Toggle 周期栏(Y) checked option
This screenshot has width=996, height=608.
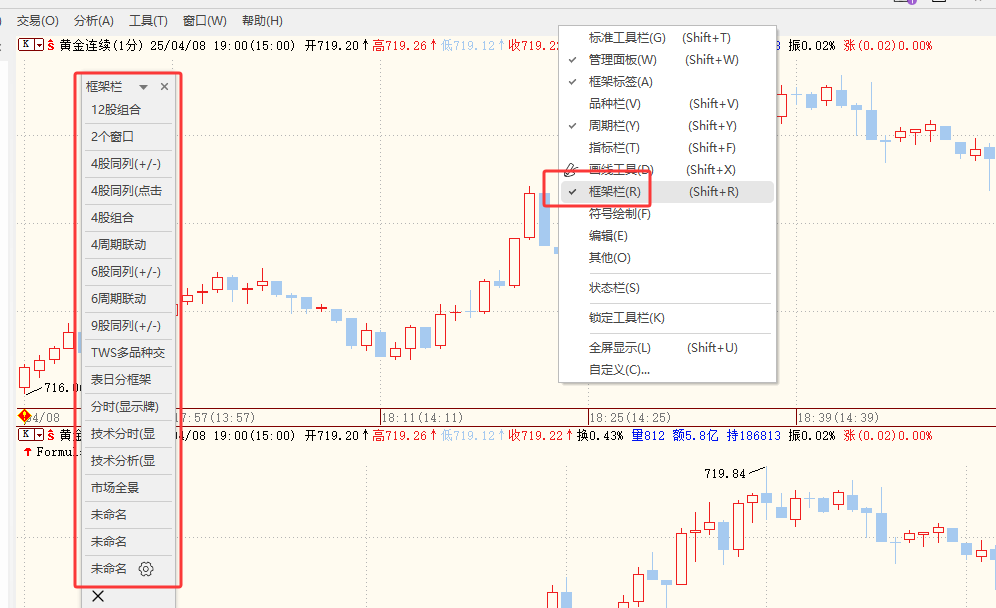(667, 126)
